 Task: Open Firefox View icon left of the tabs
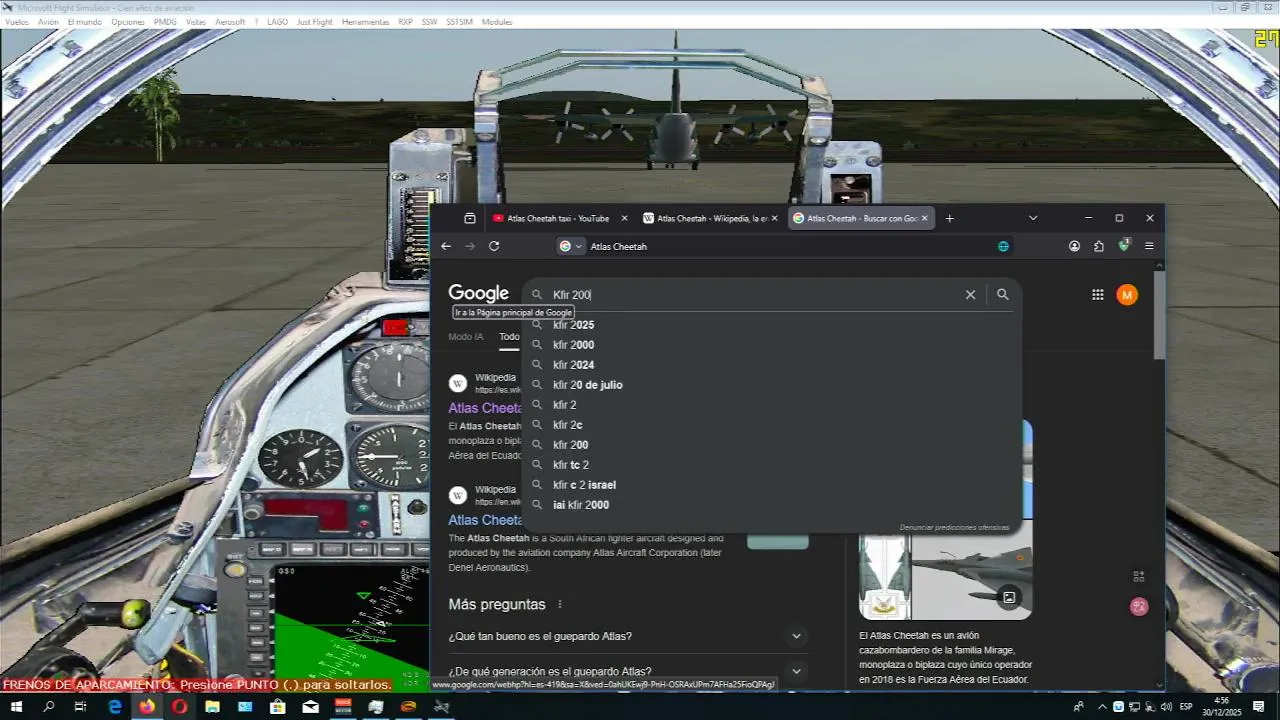coord(470,218)
